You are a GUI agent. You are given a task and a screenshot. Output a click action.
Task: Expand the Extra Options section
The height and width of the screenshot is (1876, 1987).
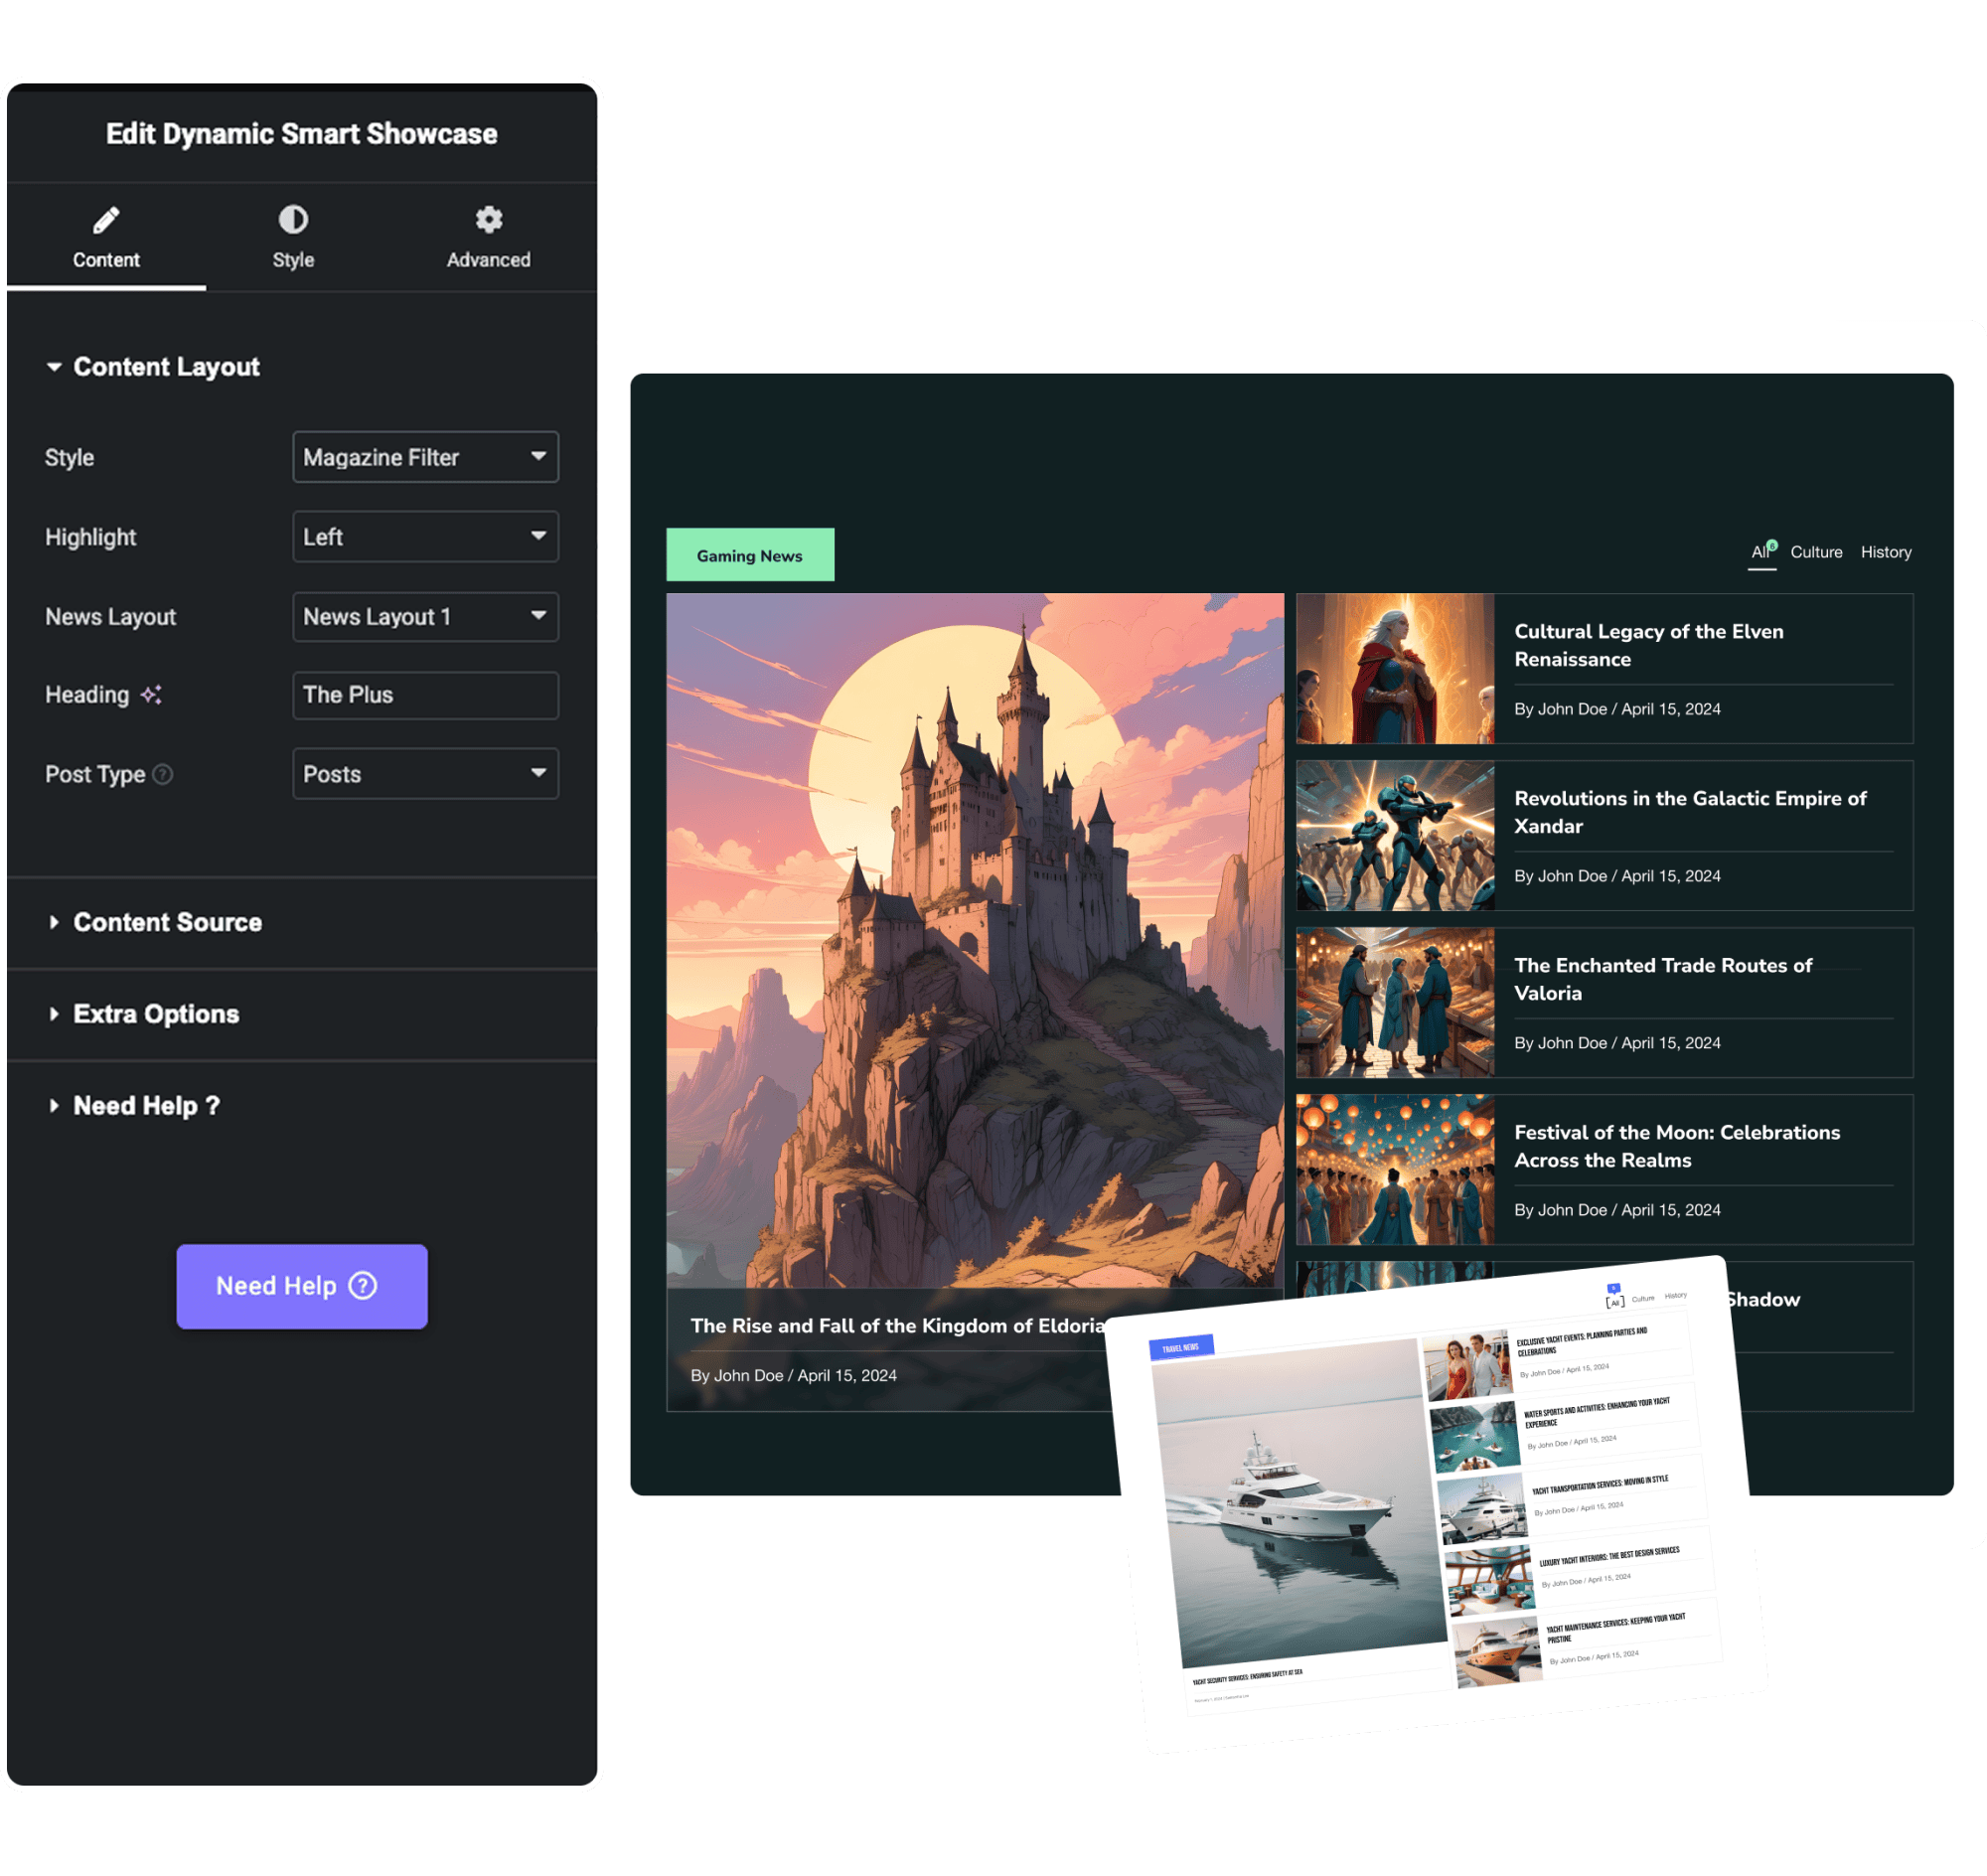[156, 1014]
